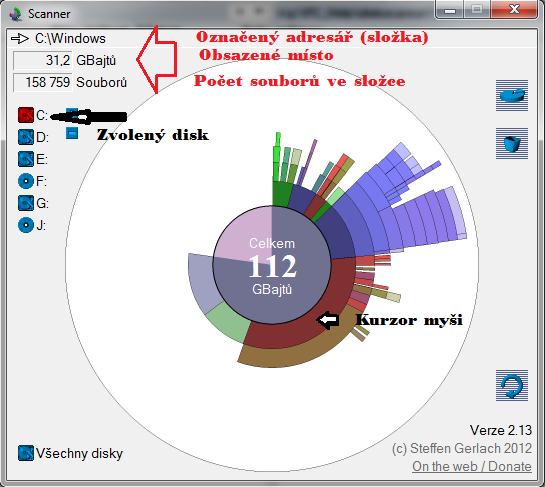Viewport: 545px width, 487px height.
Task: Select the F: optical disc drive
Action: pyautogui.click(x=26, y=181)
